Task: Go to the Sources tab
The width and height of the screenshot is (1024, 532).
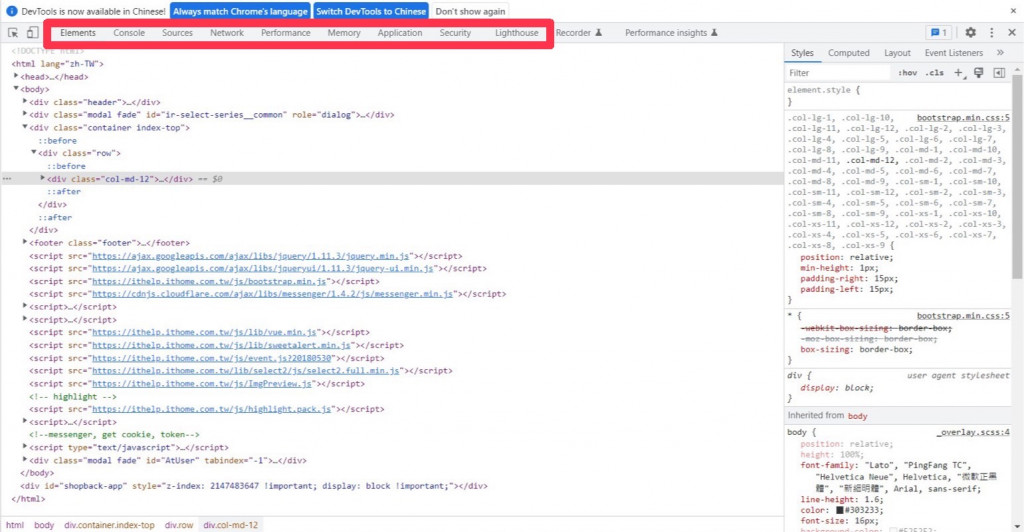Action: click(x=177, y=33)
